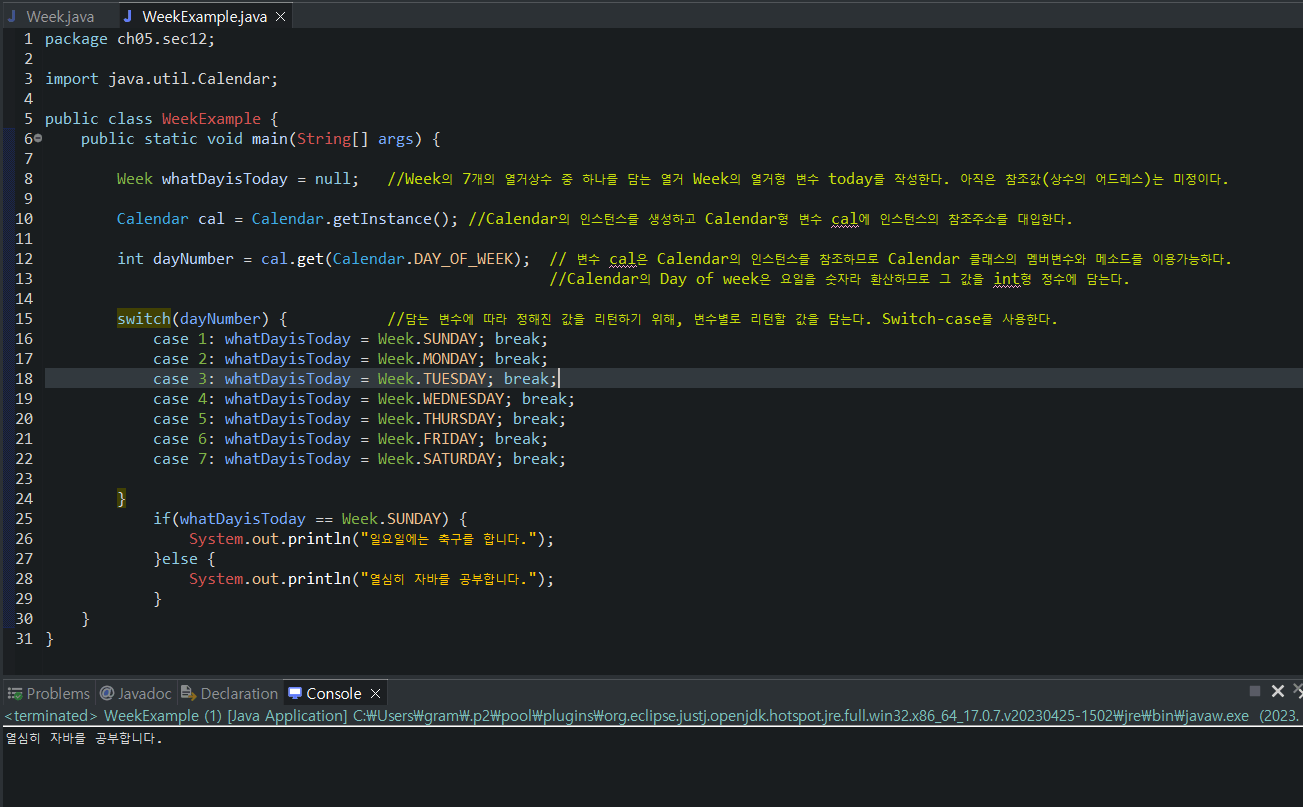Click 'DAY_OF_WEEK' on line 12
Image resolution: width=1303 pixels, height=807 pixels.
click(463, 259)
